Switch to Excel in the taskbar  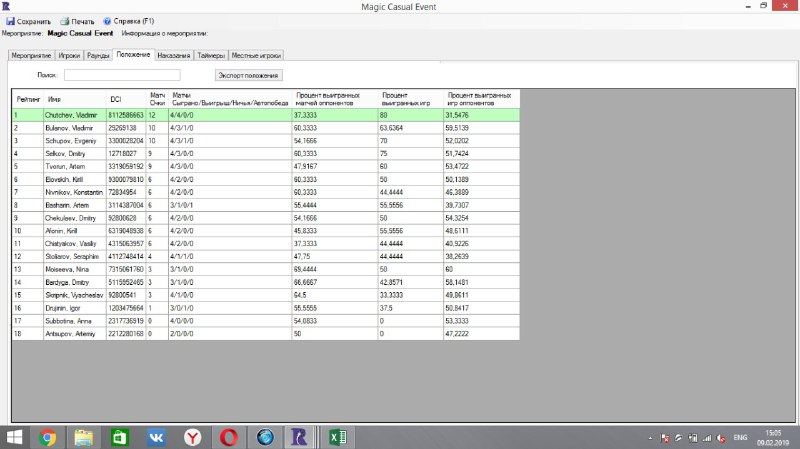pos(338,437)
